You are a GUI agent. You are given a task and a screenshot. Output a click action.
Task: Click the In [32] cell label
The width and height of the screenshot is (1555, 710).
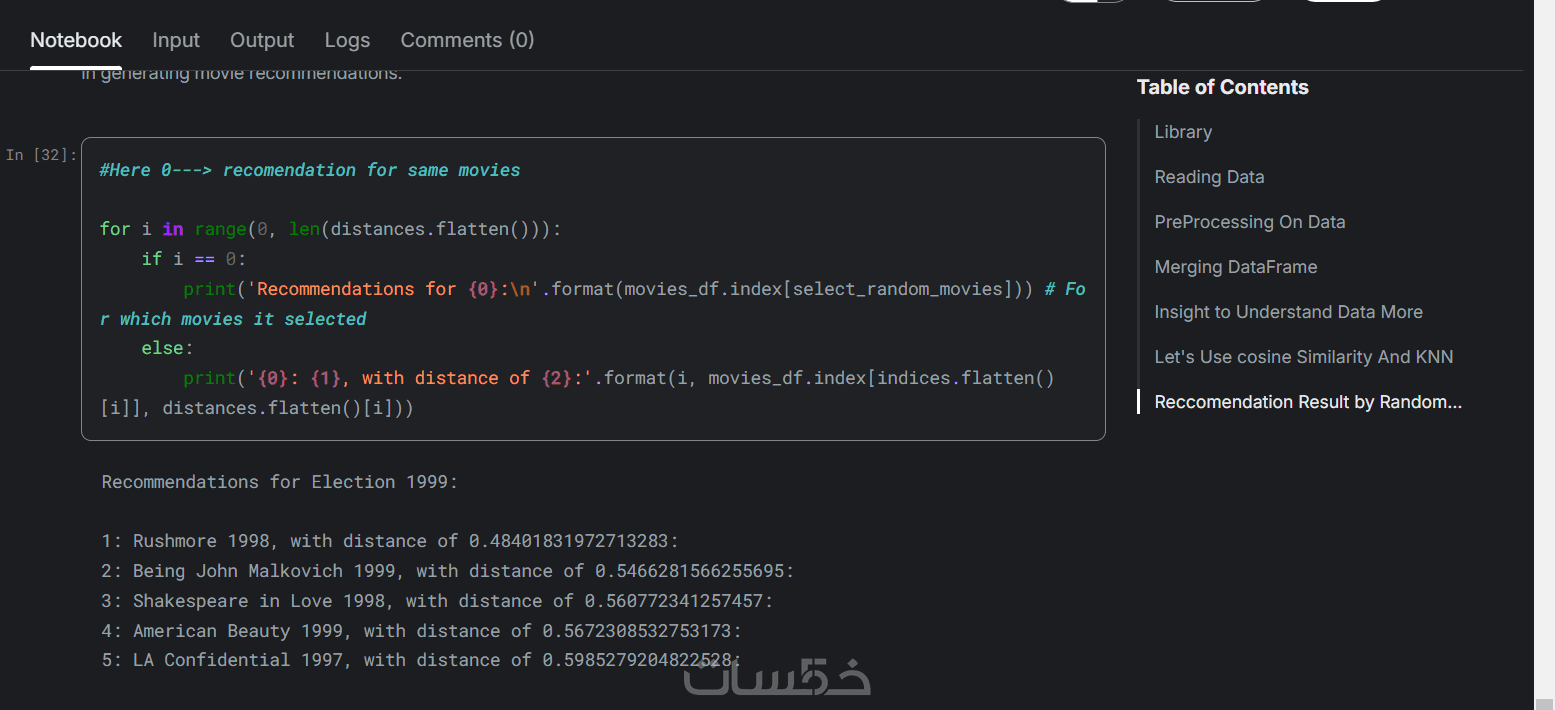point(41,155)
